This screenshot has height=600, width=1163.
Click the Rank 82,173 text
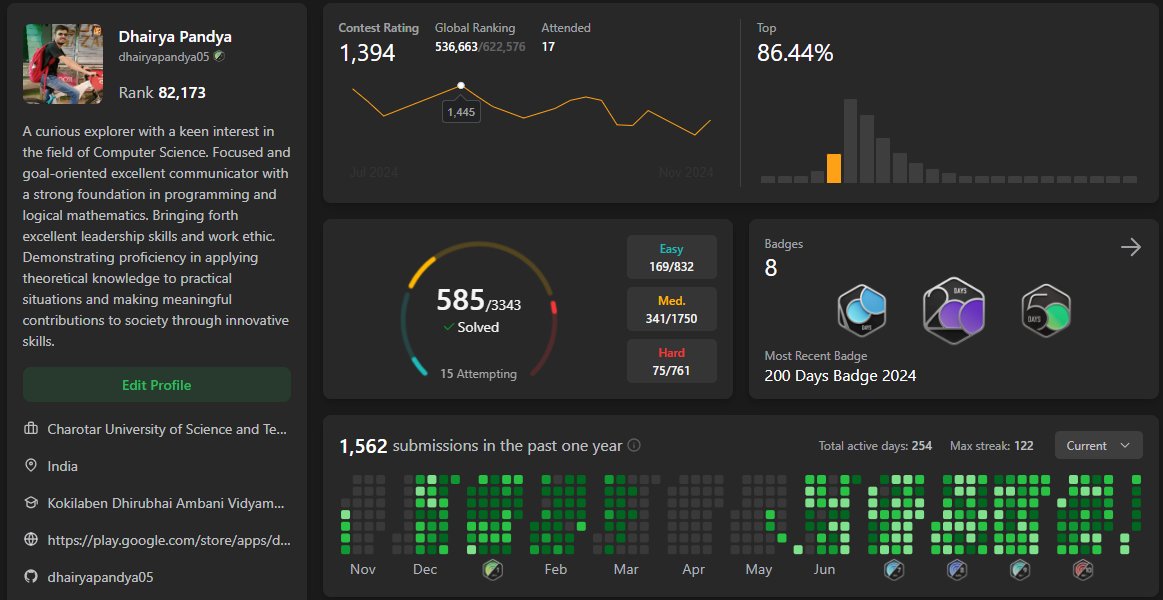coord(162,93)
